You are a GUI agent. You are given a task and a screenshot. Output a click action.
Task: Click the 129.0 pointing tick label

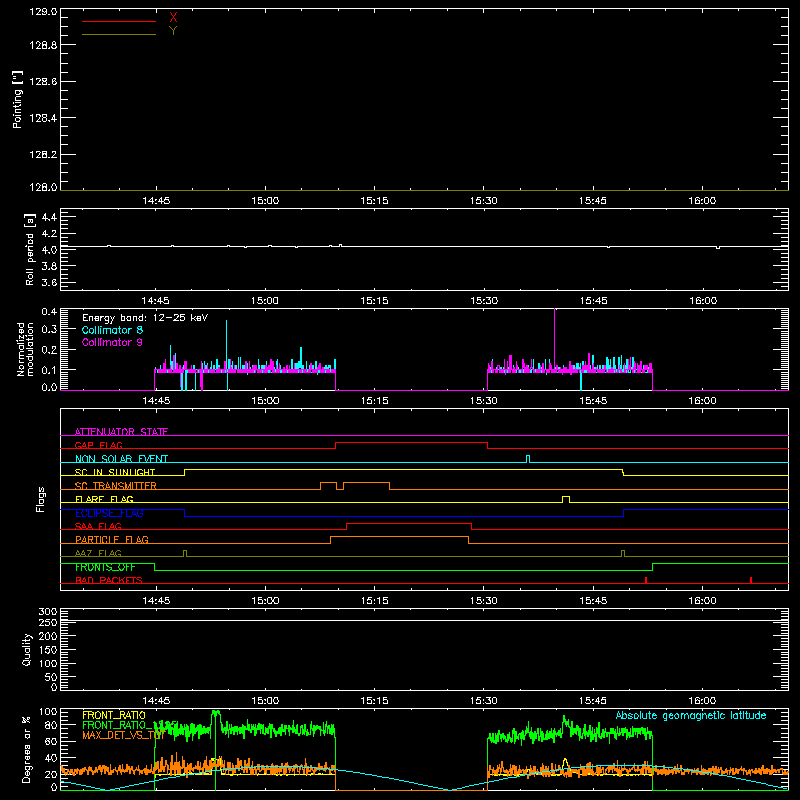pos(43,12)
